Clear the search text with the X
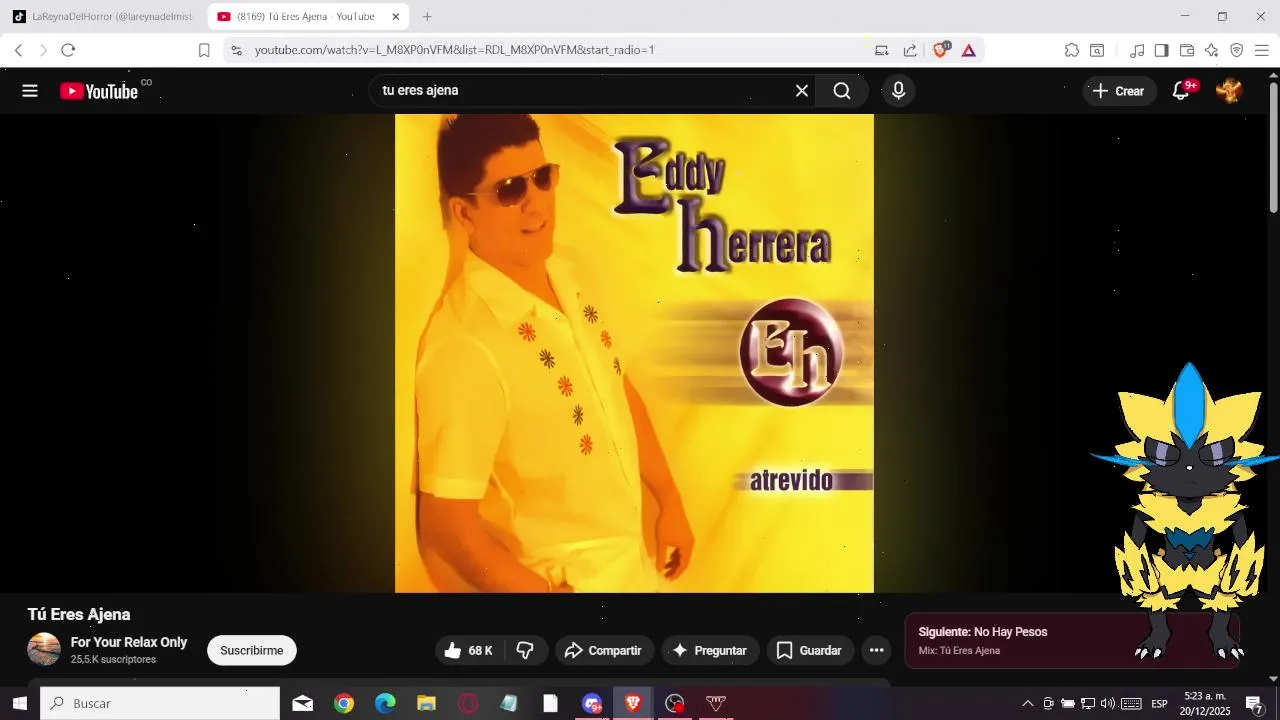The width and height of the screenshot is (1280, 720). point(802,91)
